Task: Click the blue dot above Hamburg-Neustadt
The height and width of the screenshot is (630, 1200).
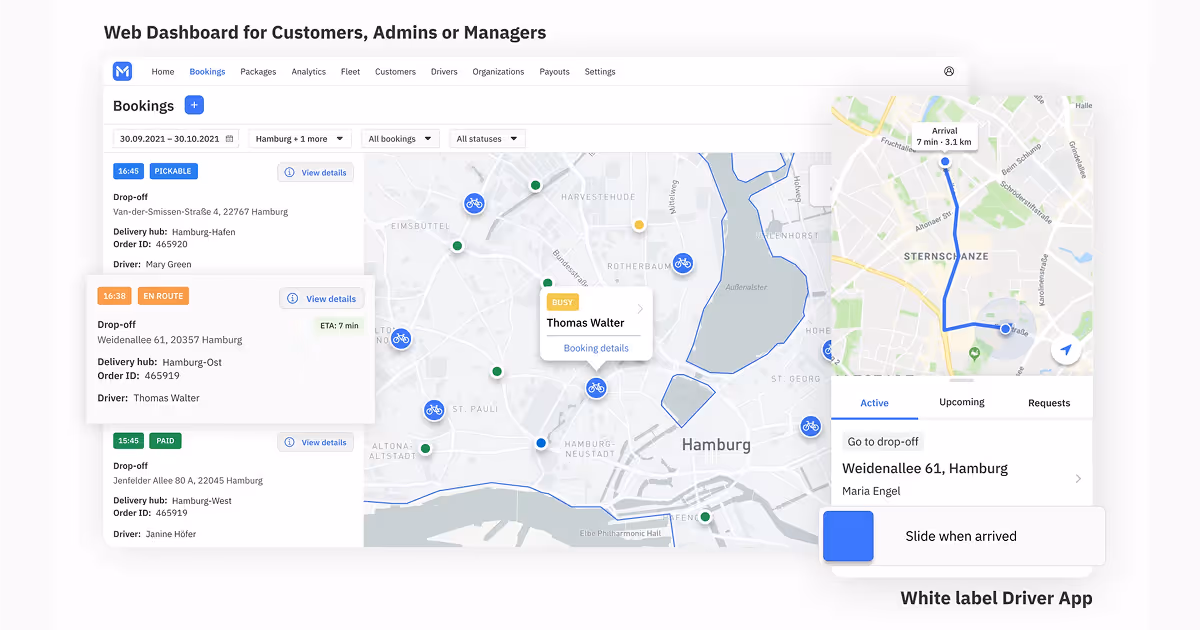Action: (541, 443)
